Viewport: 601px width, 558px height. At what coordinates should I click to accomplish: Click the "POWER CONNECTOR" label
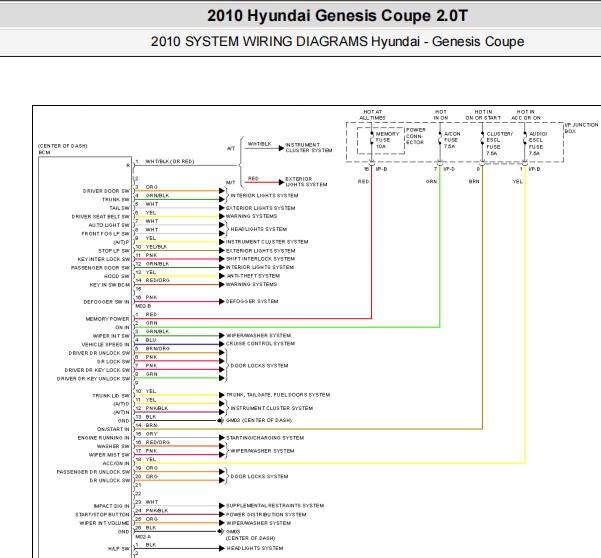415,136
